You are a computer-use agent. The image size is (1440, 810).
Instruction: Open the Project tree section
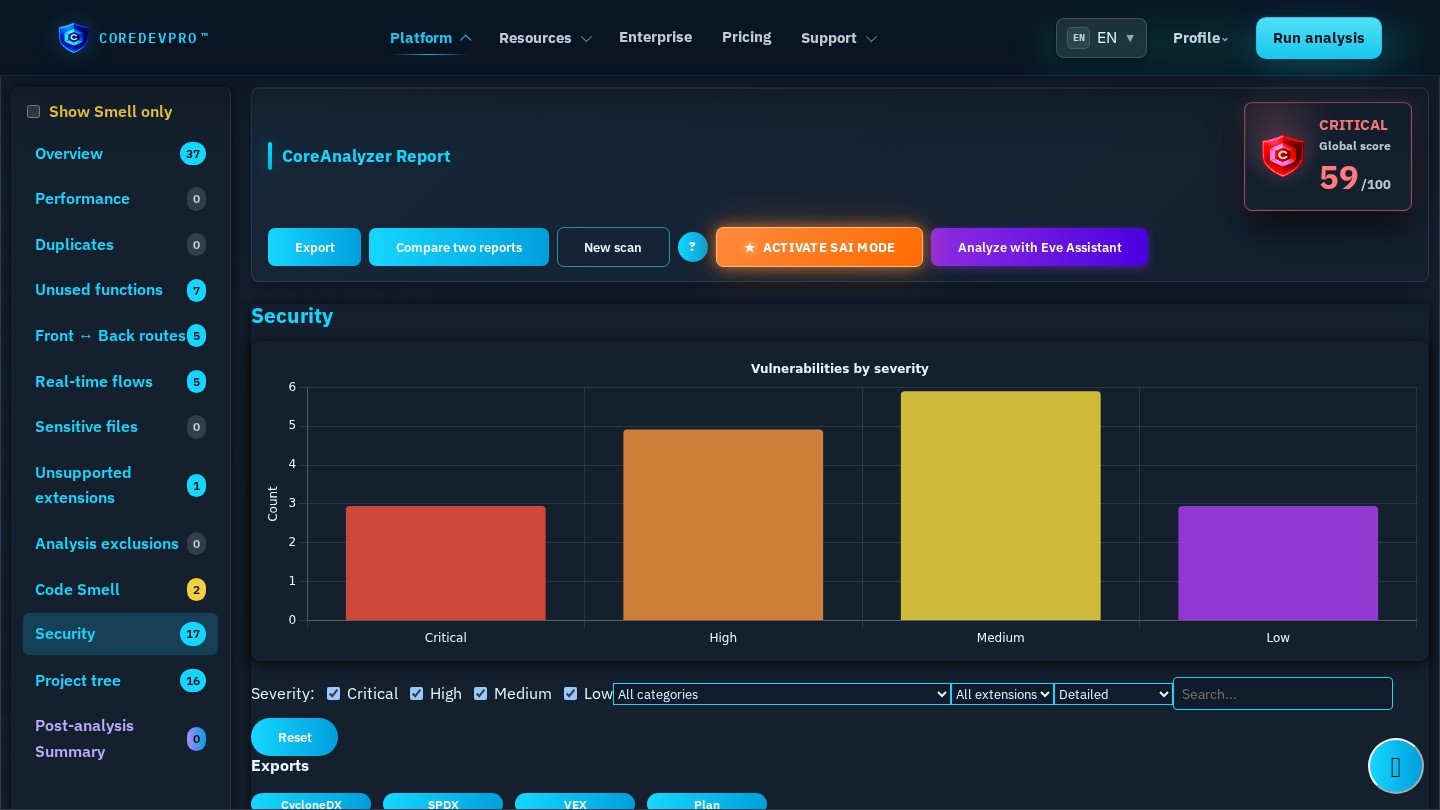click(x=120, y=681)
